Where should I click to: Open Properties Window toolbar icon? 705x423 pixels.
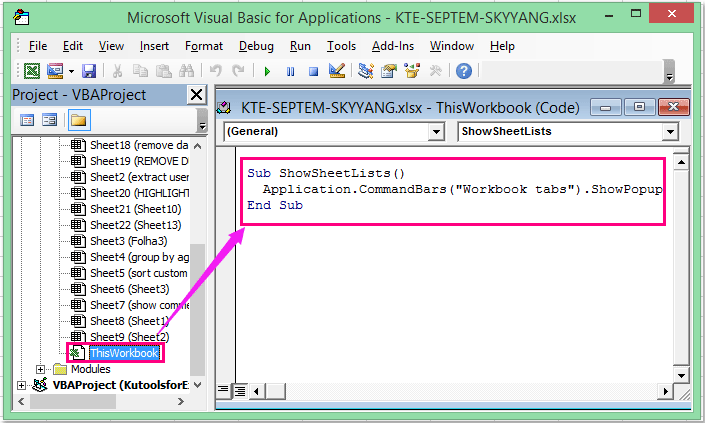[x=388, y=71]
